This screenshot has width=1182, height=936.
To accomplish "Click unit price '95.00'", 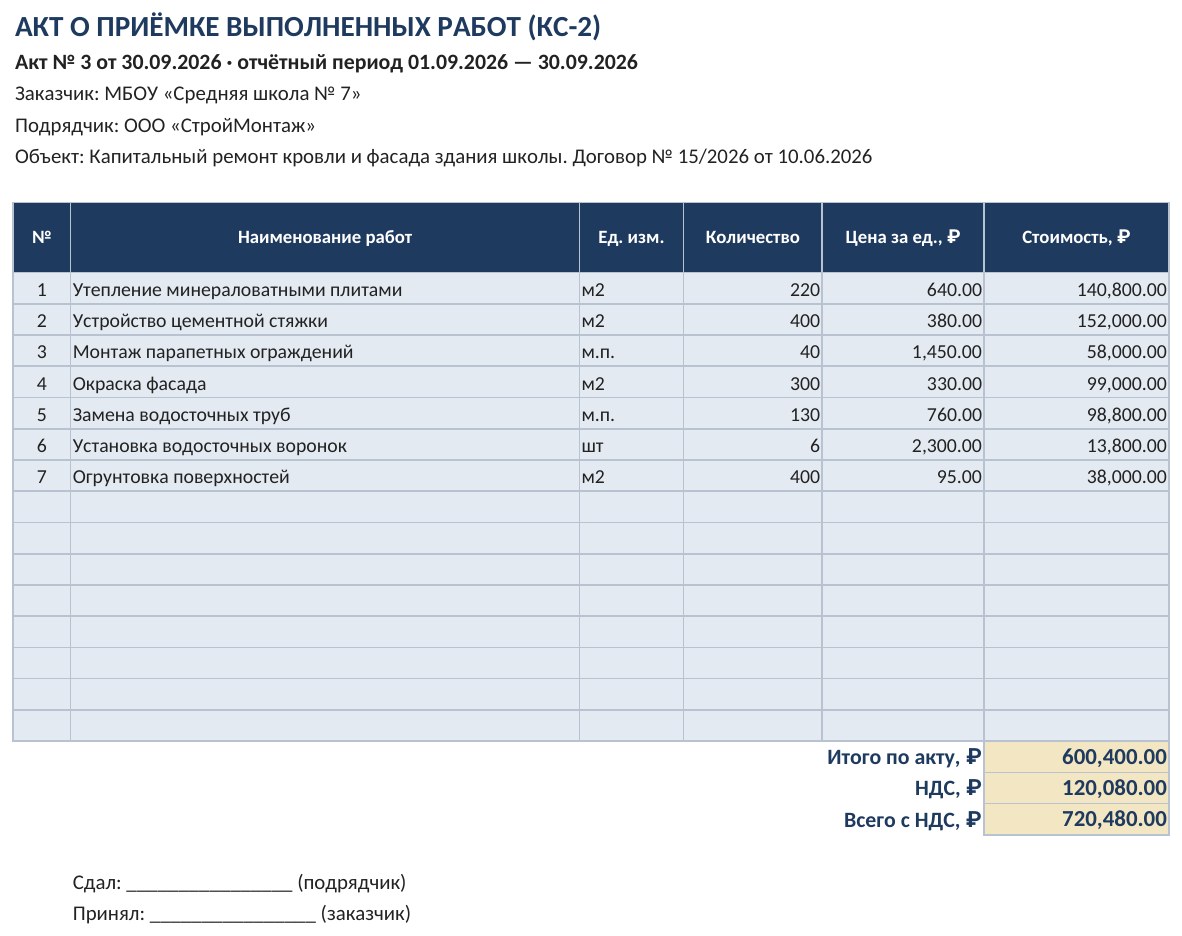I will click(902, 476).
